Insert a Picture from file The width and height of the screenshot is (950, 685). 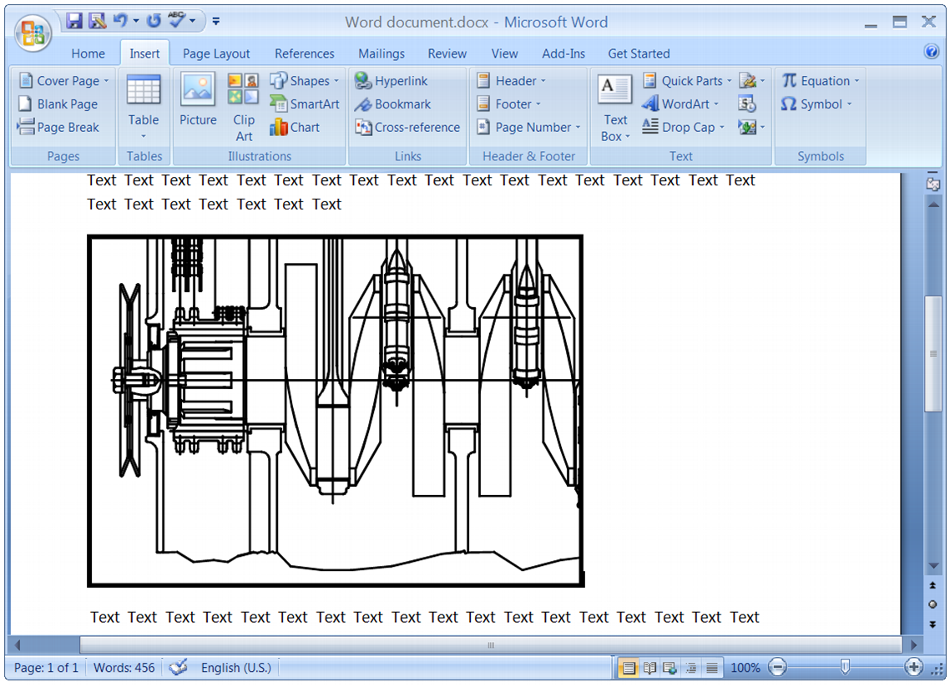[197, 100]
